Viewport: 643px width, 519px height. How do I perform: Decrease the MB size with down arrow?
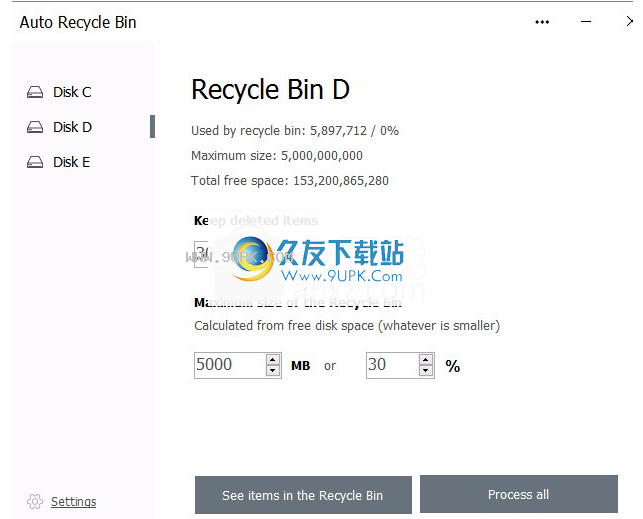point(273,371)
